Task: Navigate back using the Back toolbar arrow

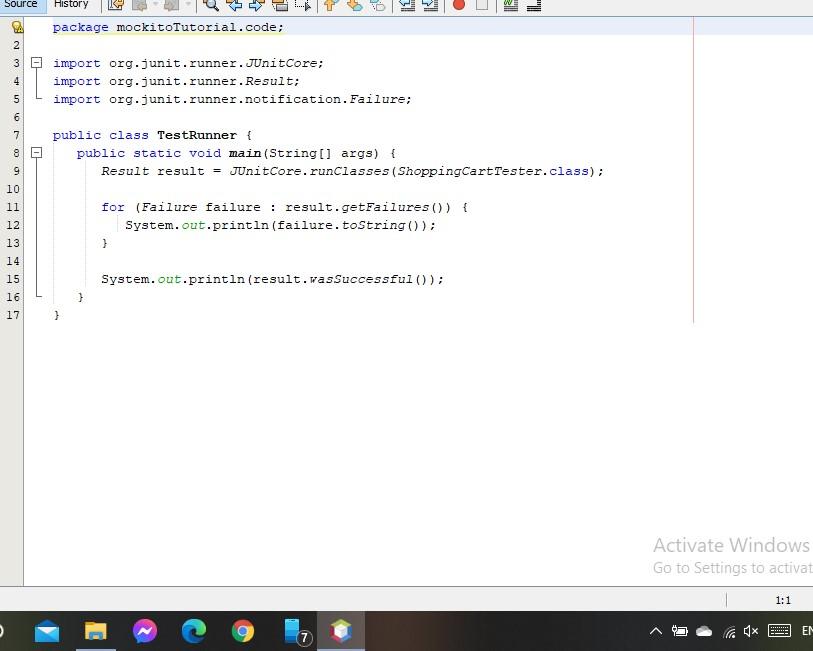Action: coord(141,6)
